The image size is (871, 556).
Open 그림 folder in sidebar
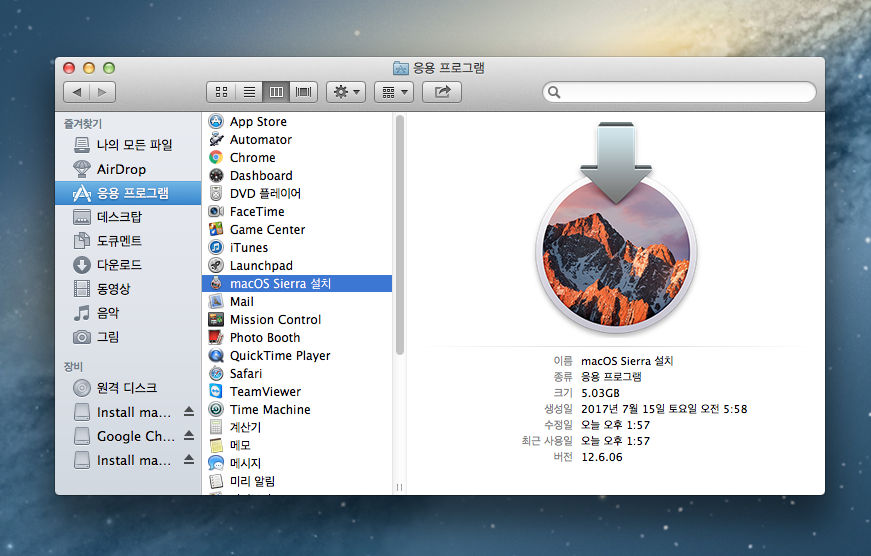coord(128,337)
